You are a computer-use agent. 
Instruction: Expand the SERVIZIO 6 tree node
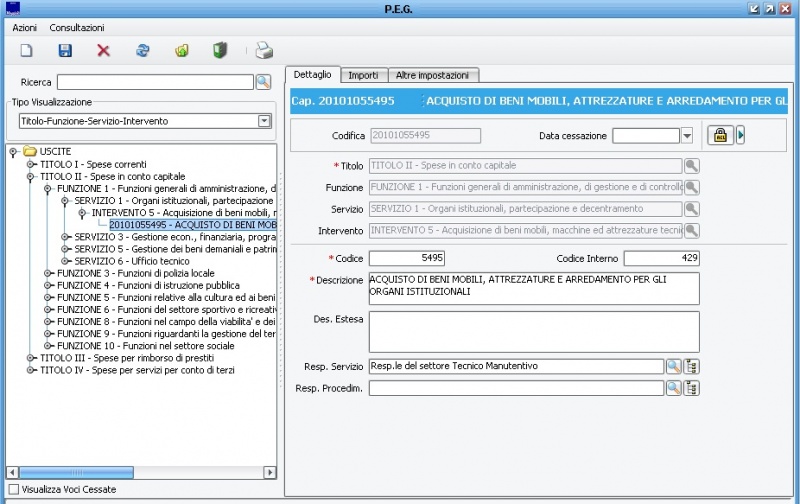coord(65,261)
